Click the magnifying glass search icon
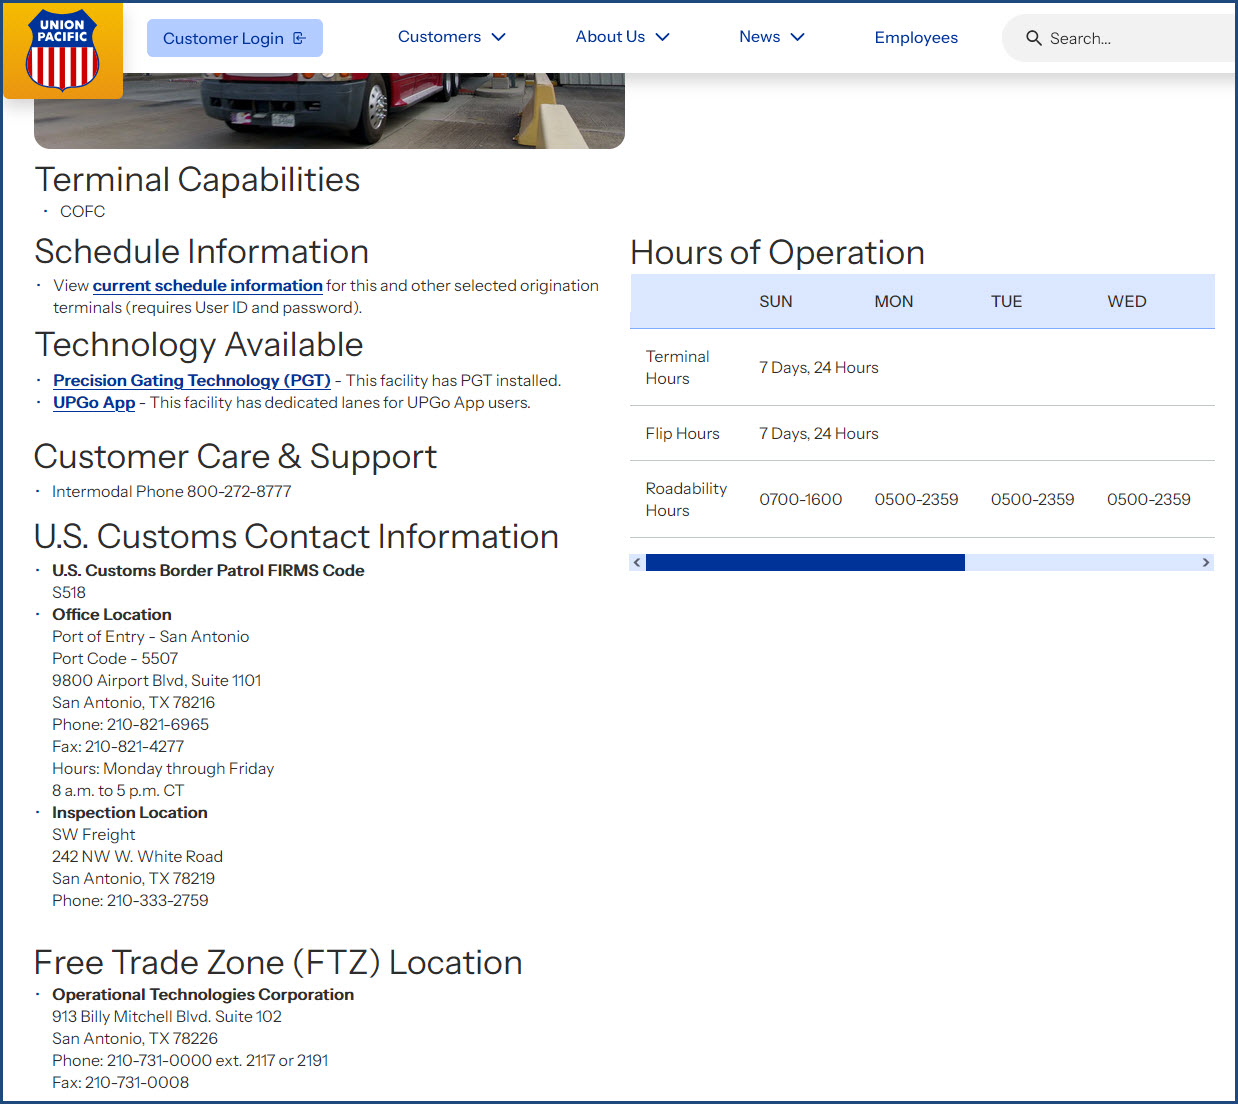The width and height of the screenshot is (1238, 1104). pos(1033,38)
